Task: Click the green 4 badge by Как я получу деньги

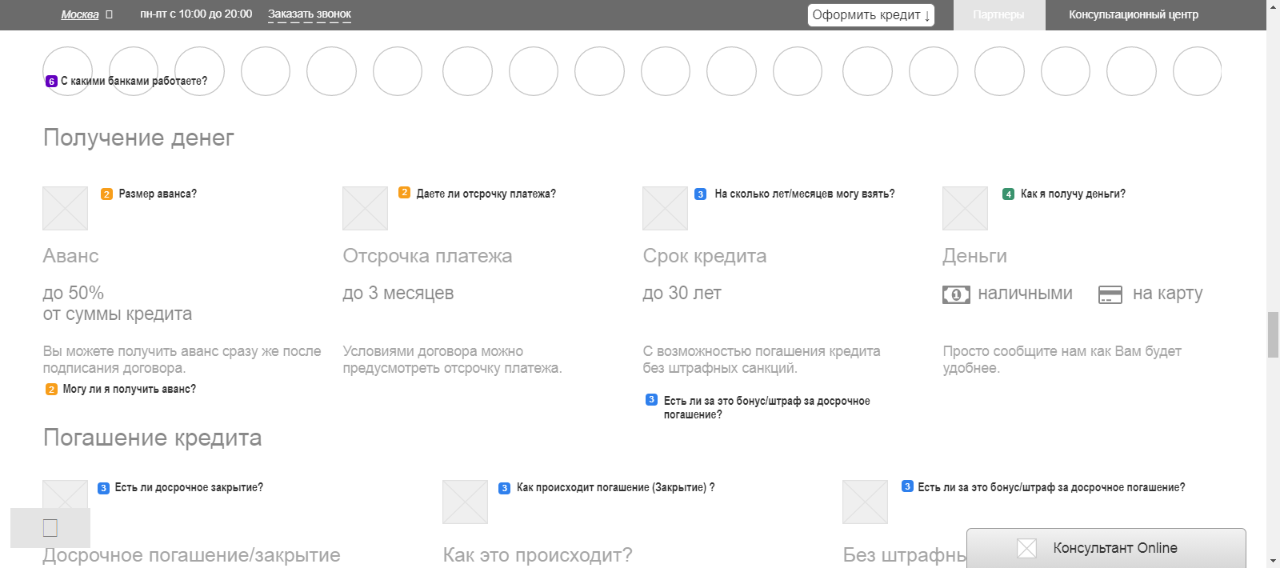Action: (1008, 194)
